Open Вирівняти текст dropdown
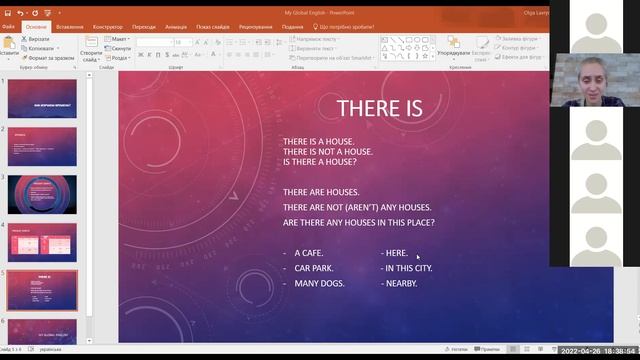This screenshot has width=640, height=360. (313, 49)
